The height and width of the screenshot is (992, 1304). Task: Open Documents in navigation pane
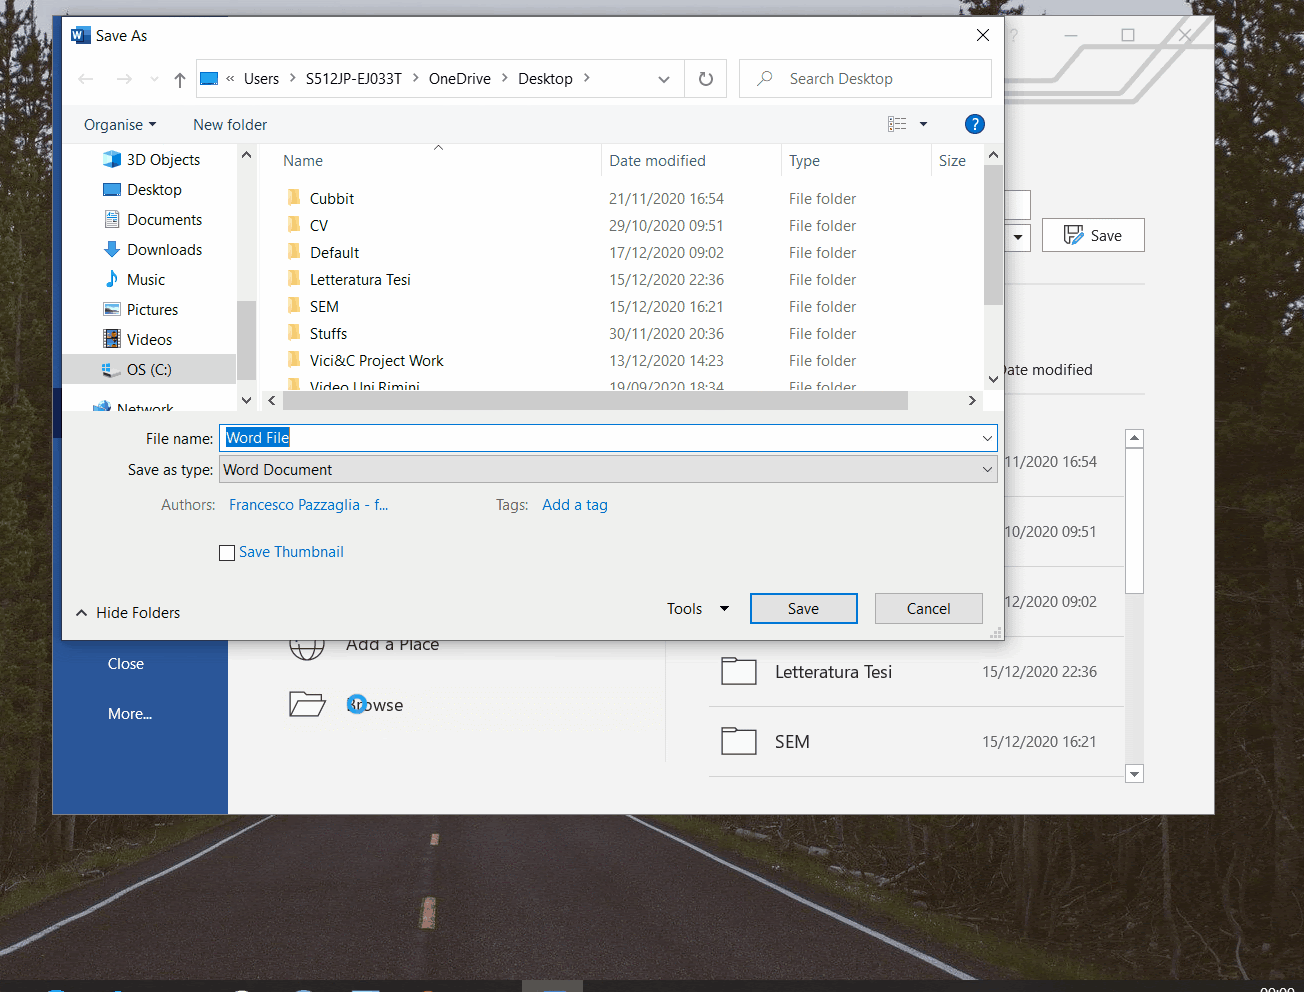point(153,220)
